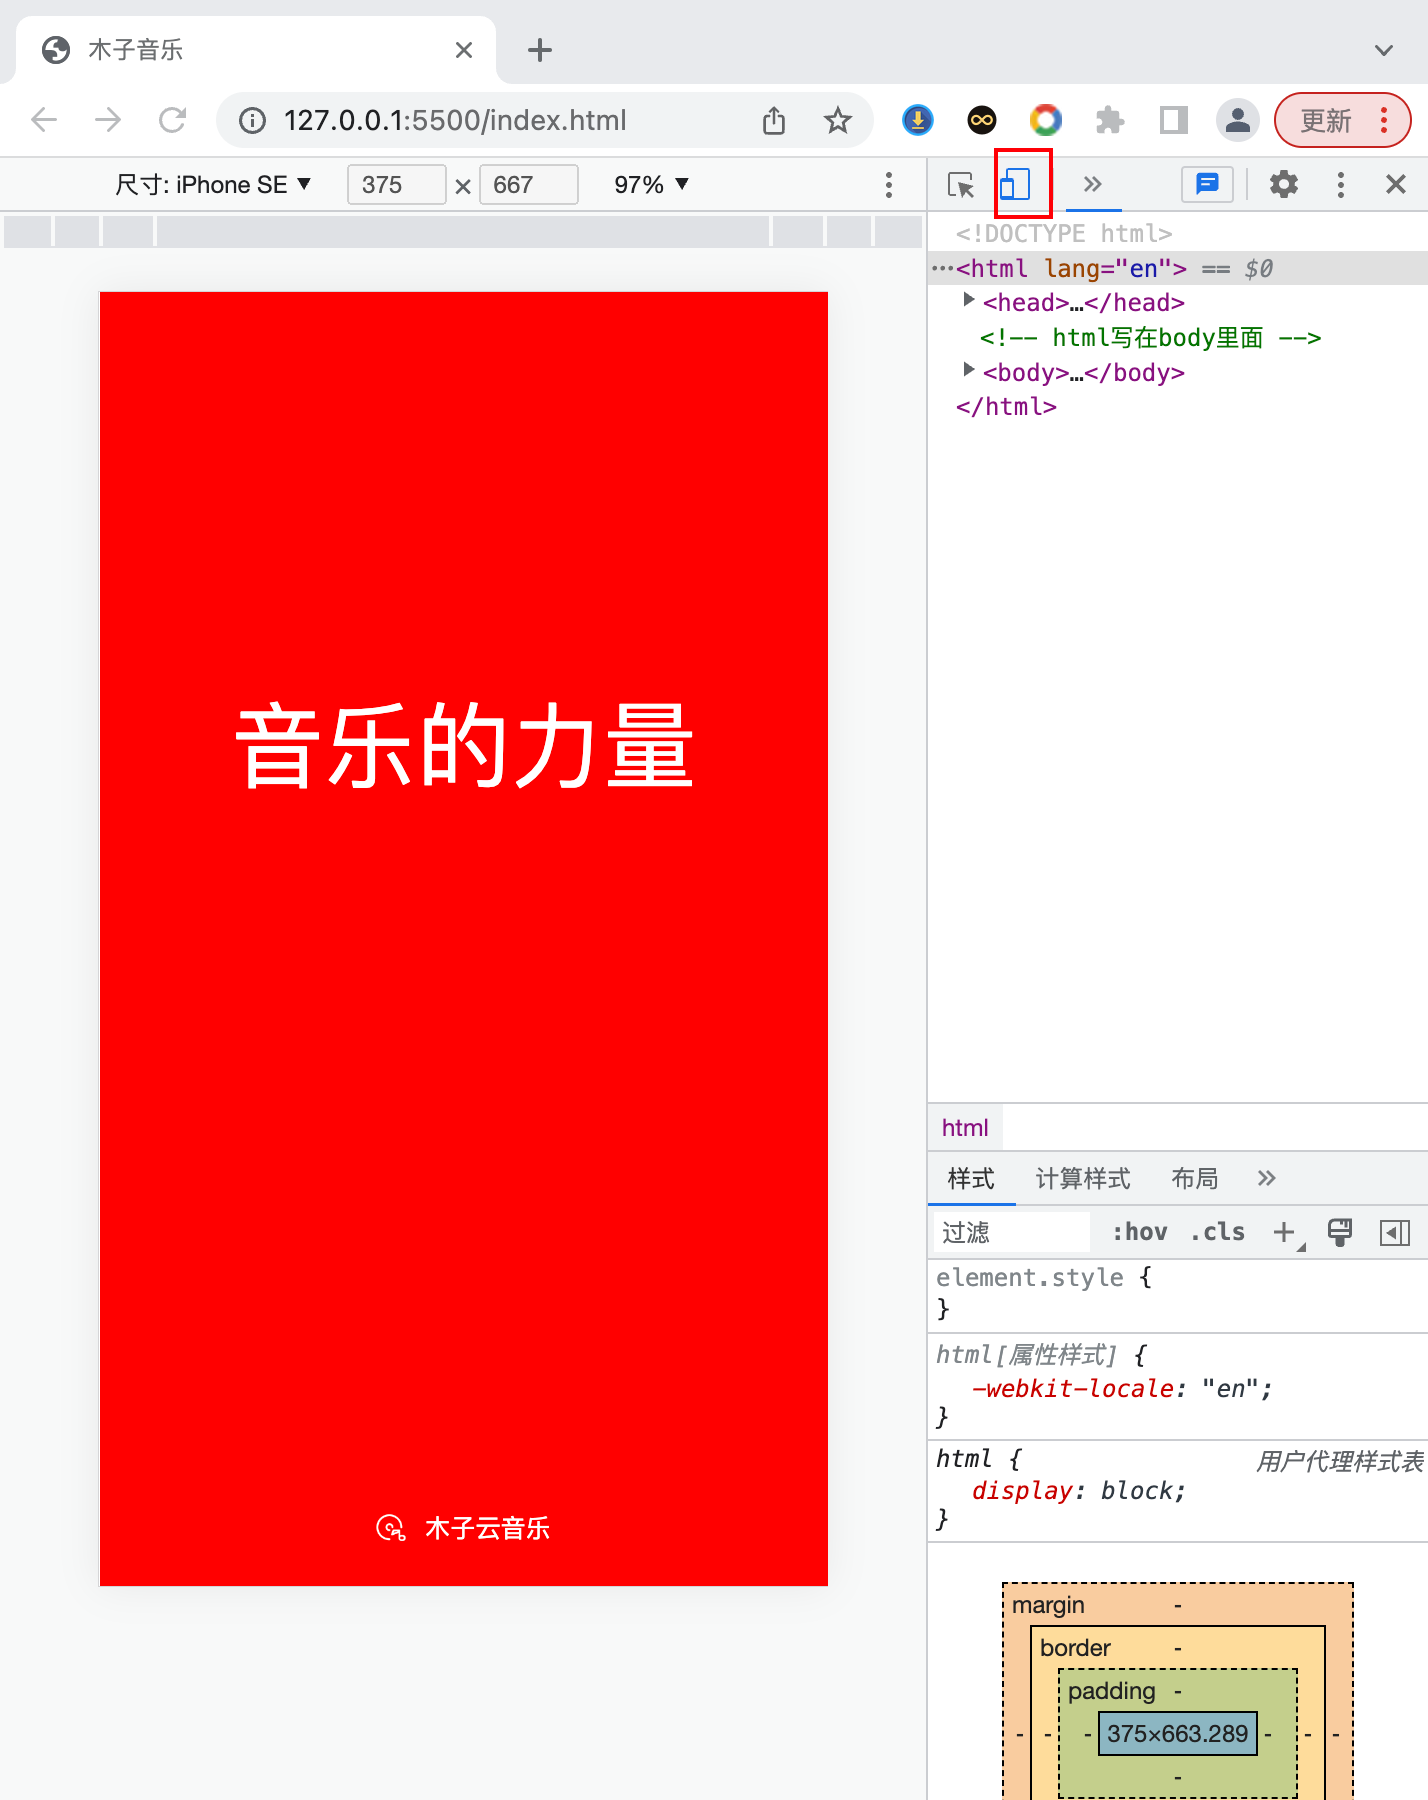The image size is (1428, 1800).
Task: Open the 97% zoom dropdown
Action: [x=651, y=185]
